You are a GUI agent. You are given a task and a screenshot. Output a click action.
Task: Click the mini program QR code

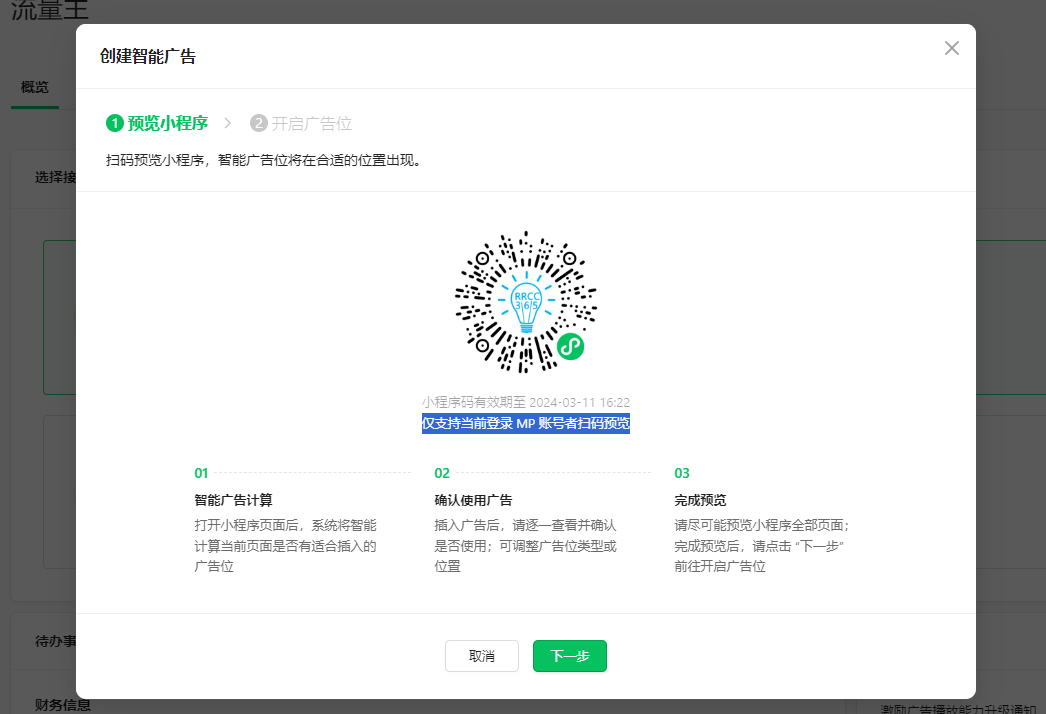click(x=526, y=302)
